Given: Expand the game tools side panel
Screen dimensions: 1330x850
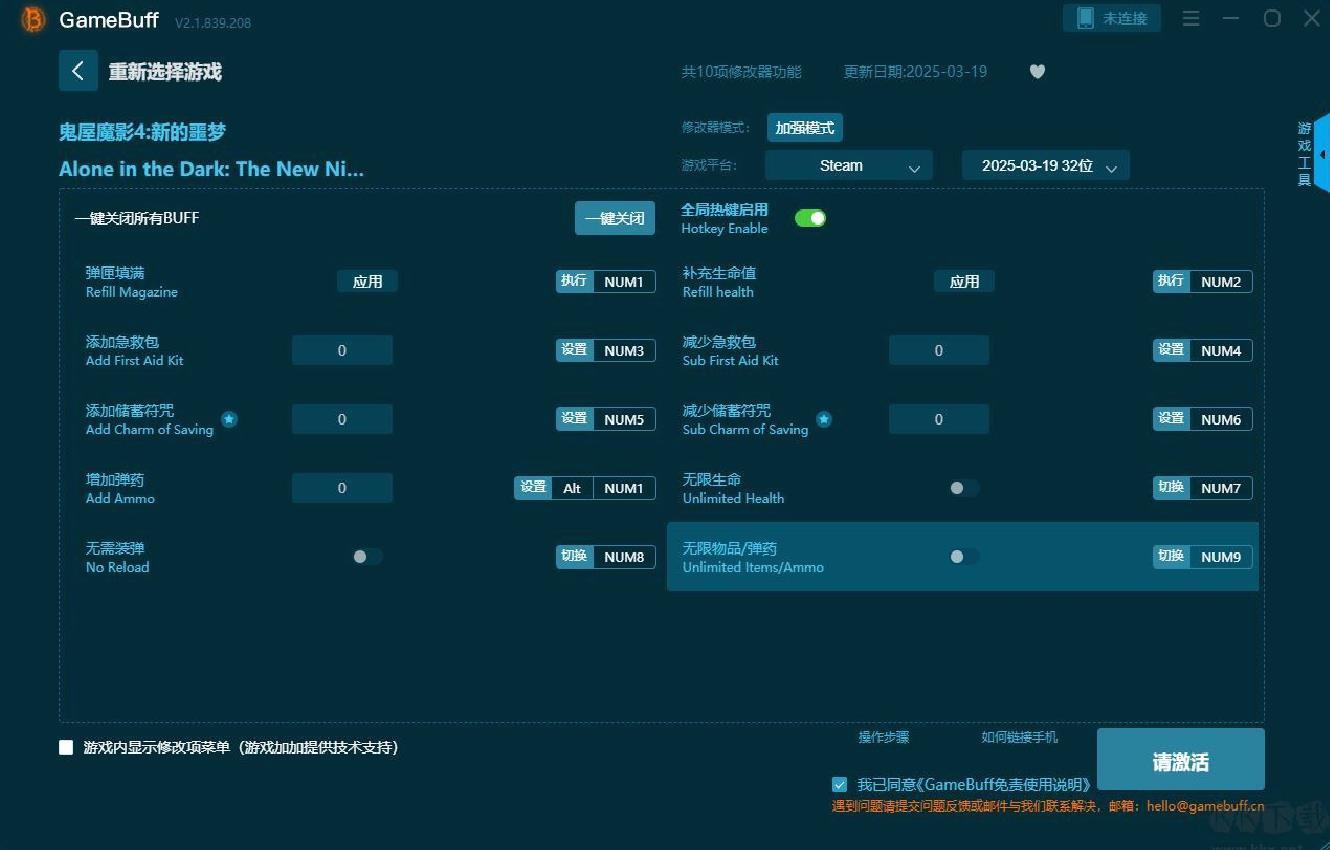Looking at the screenshot, I should [x=1322, y=154].
